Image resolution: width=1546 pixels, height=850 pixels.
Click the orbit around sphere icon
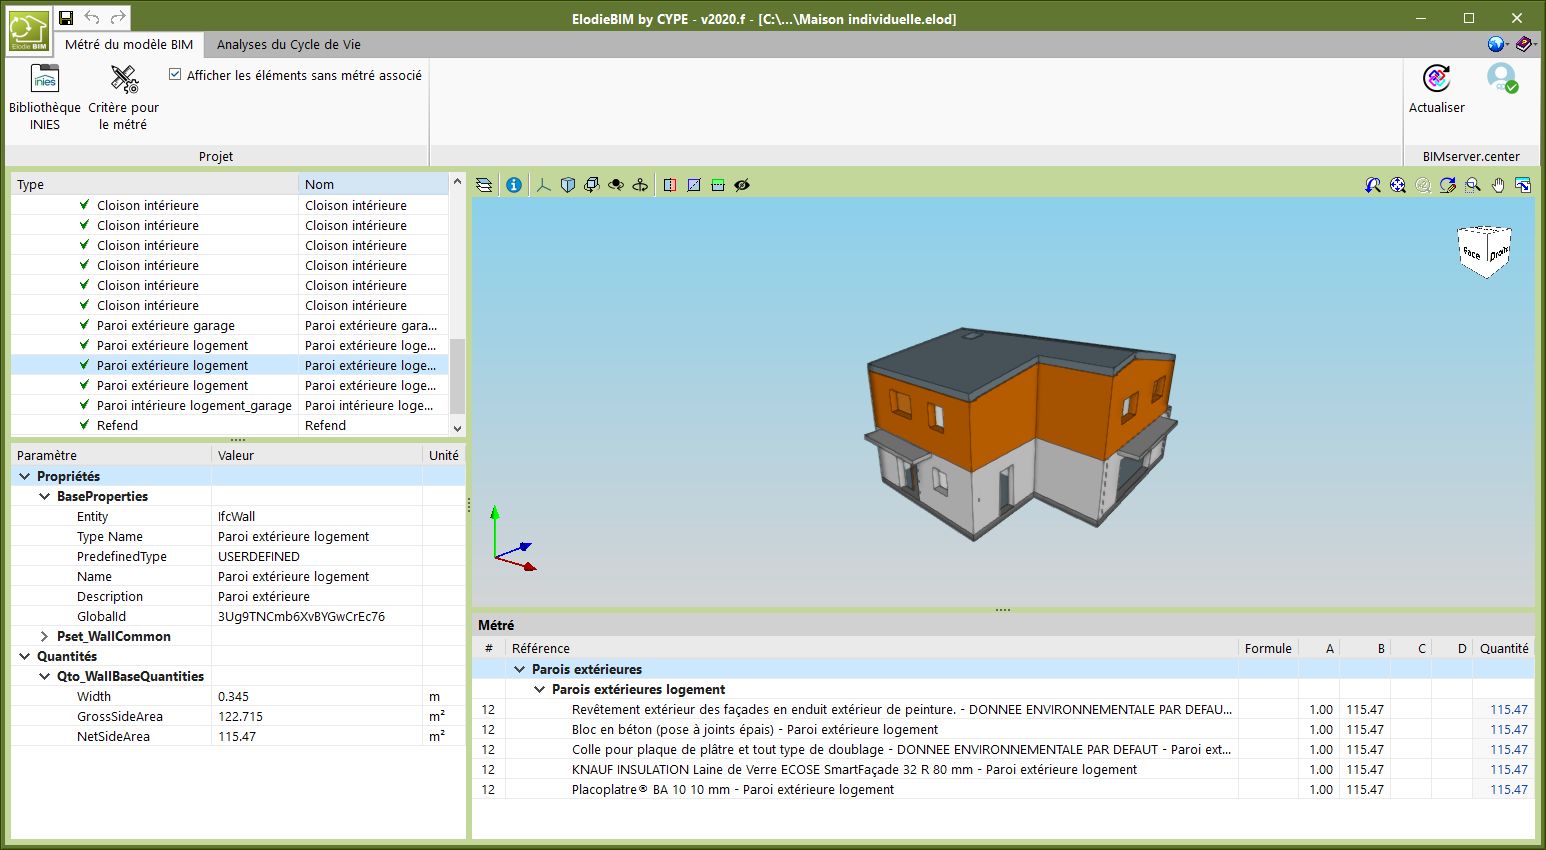(616, 185)
